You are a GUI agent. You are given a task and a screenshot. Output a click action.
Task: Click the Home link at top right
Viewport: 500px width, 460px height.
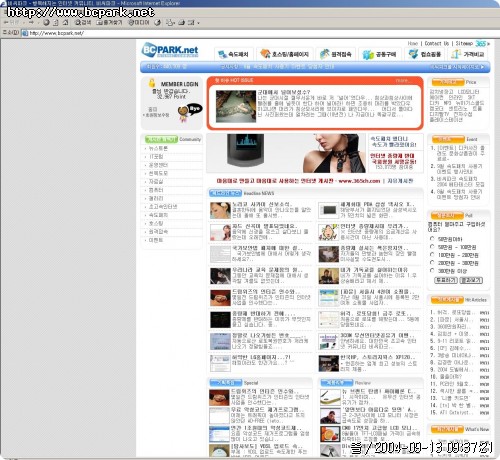[x=412, y=43]
